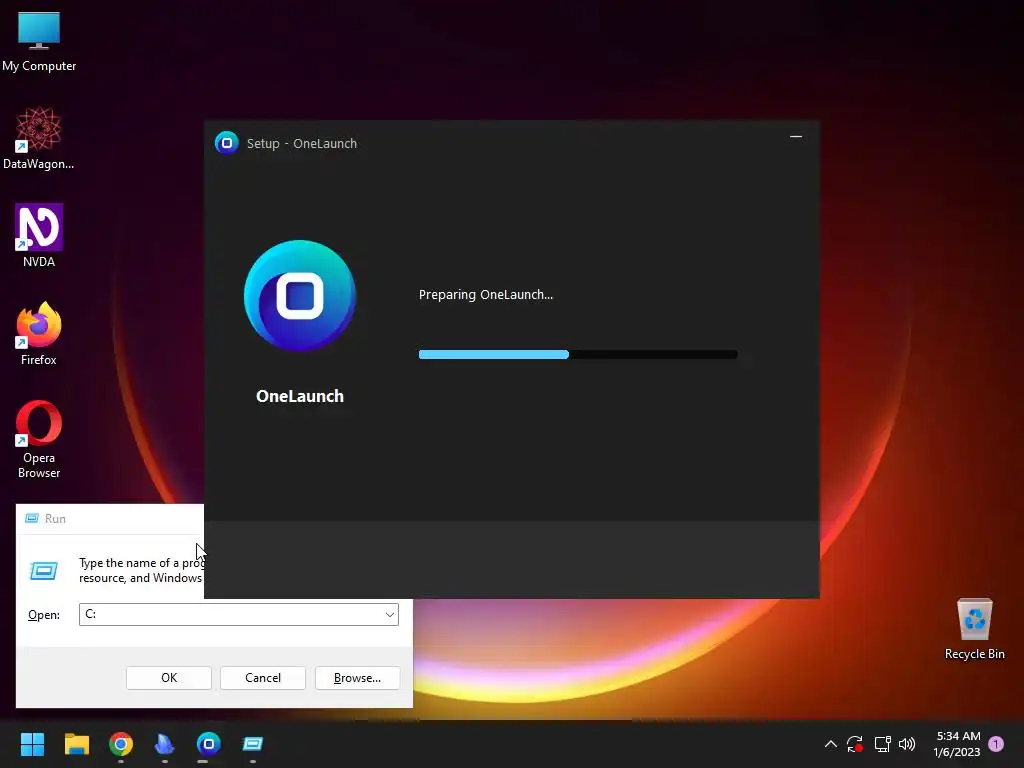Select the NVDA desktop shortcut
Image resolution: width=1024 pixels, height=768 pixels.
[39, 236]
